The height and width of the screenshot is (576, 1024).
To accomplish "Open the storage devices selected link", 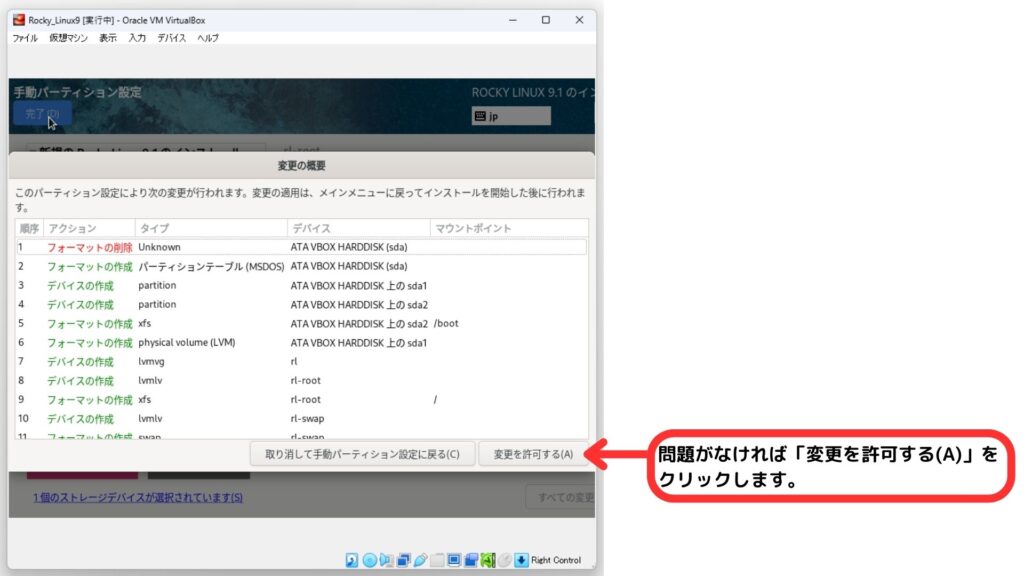I will point(138,498).
